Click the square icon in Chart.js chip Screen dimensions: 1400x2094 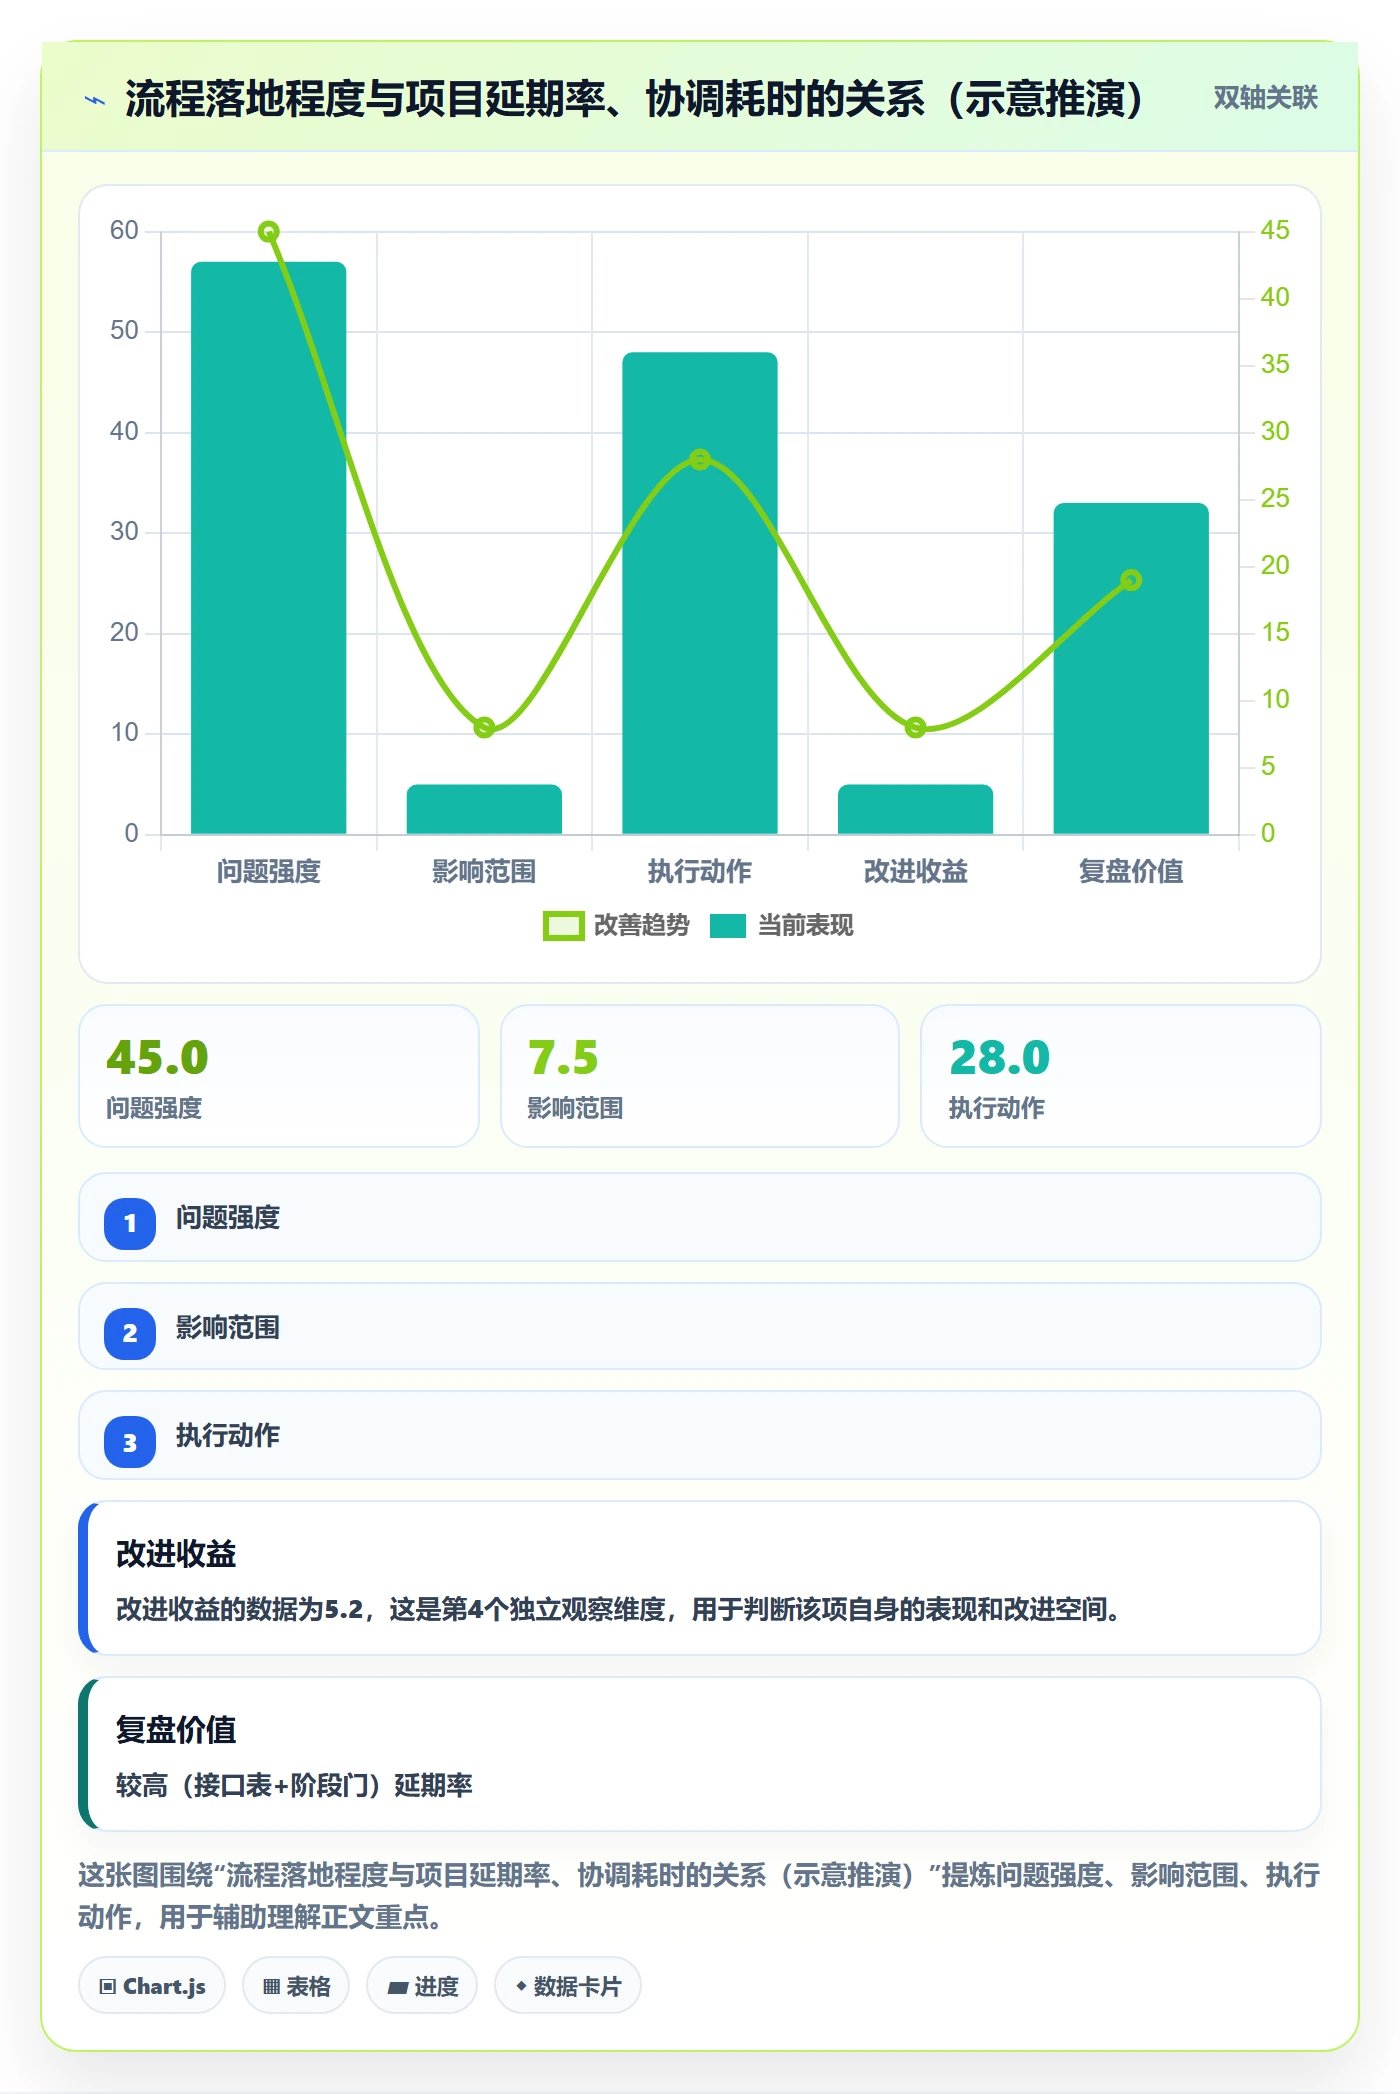tap(108, 1987)
